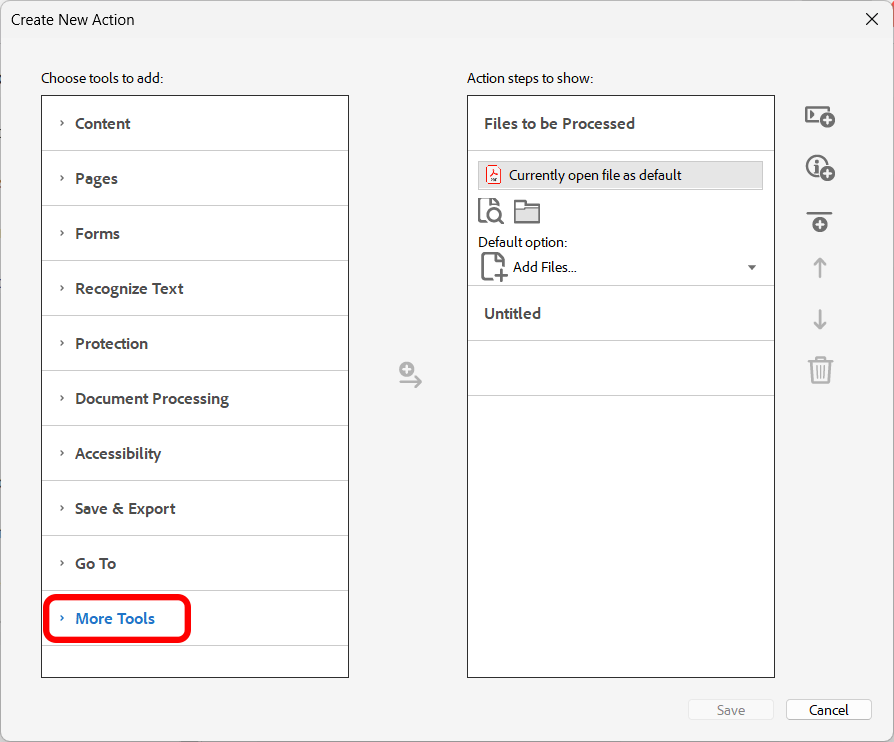
Task: Click the Add Instructions icon
Action: 820,168
